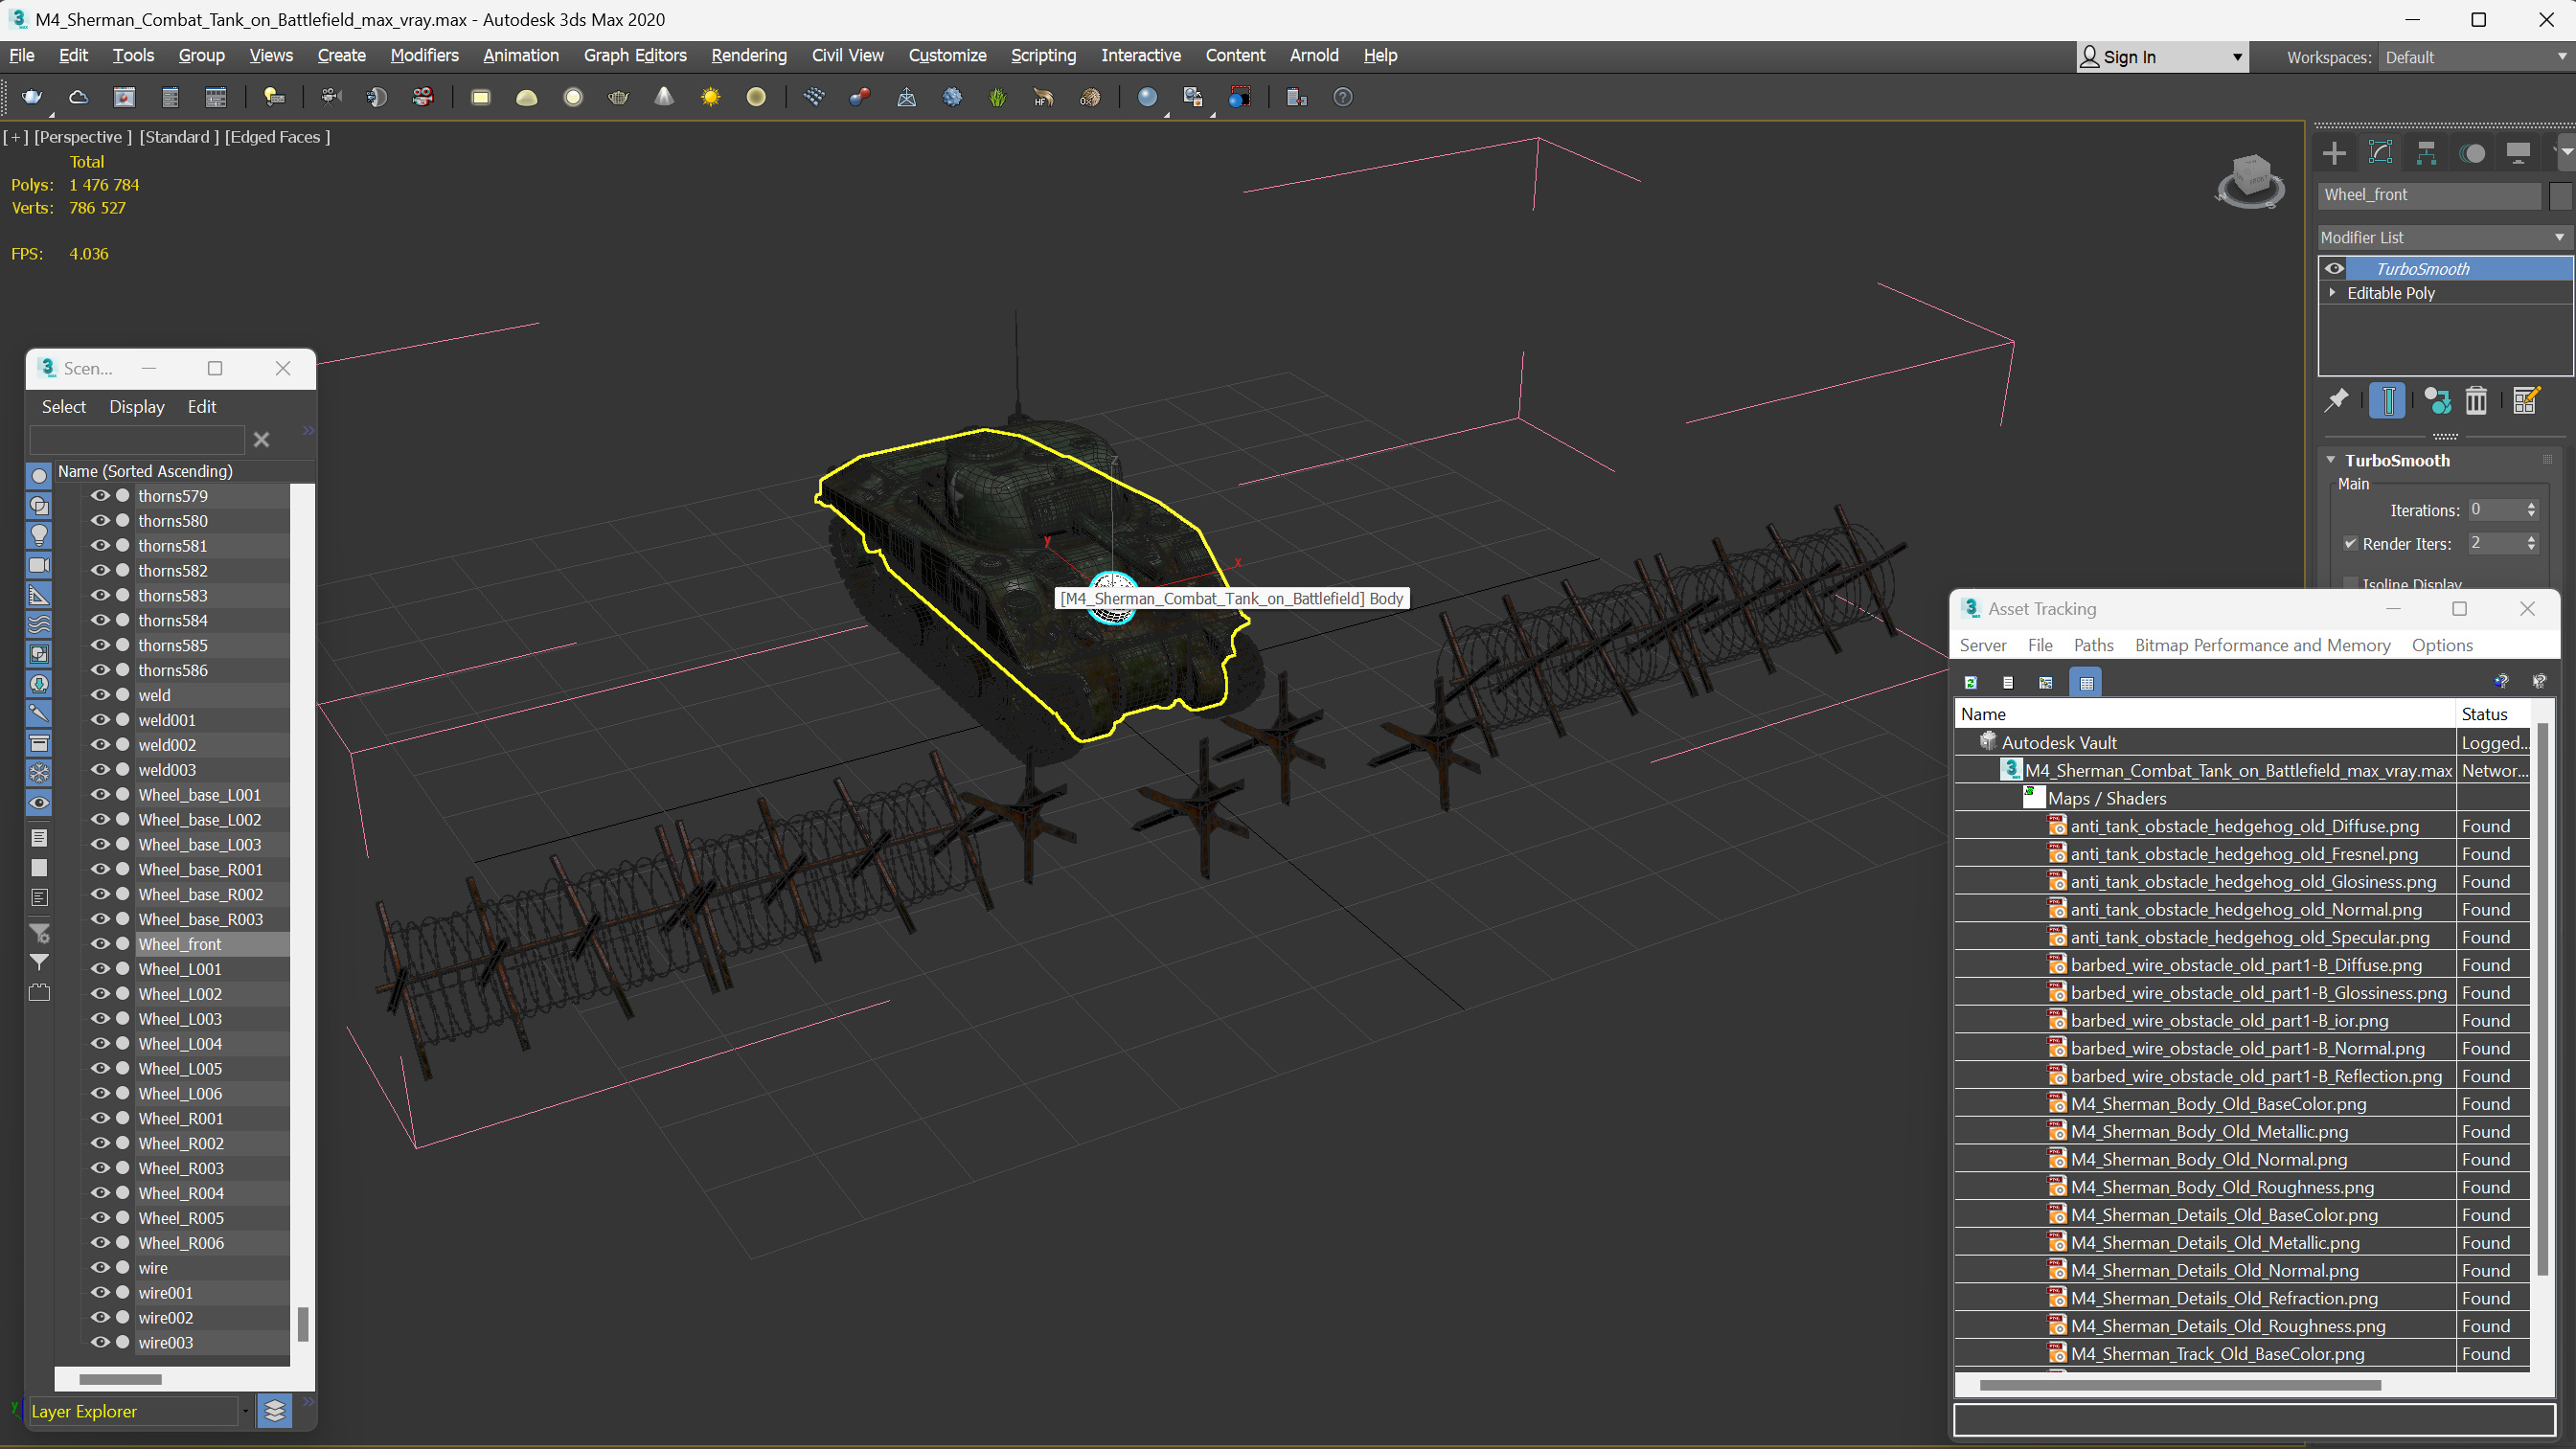2576x1449 pixels.
Task: Clear the Scene Explorer search filter
Action: pyautogui.click(x=261, y=439)
